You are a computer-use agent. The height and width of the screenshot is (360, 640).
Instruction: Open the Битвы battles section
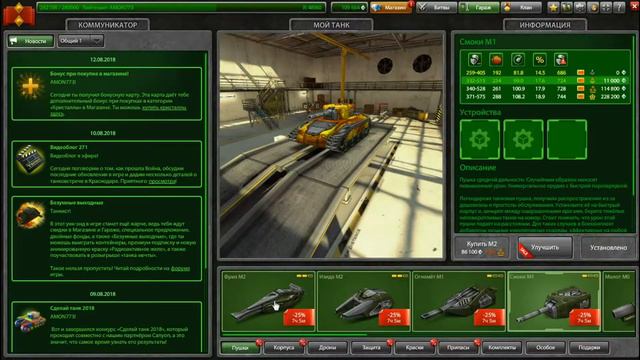click(436, 7)
